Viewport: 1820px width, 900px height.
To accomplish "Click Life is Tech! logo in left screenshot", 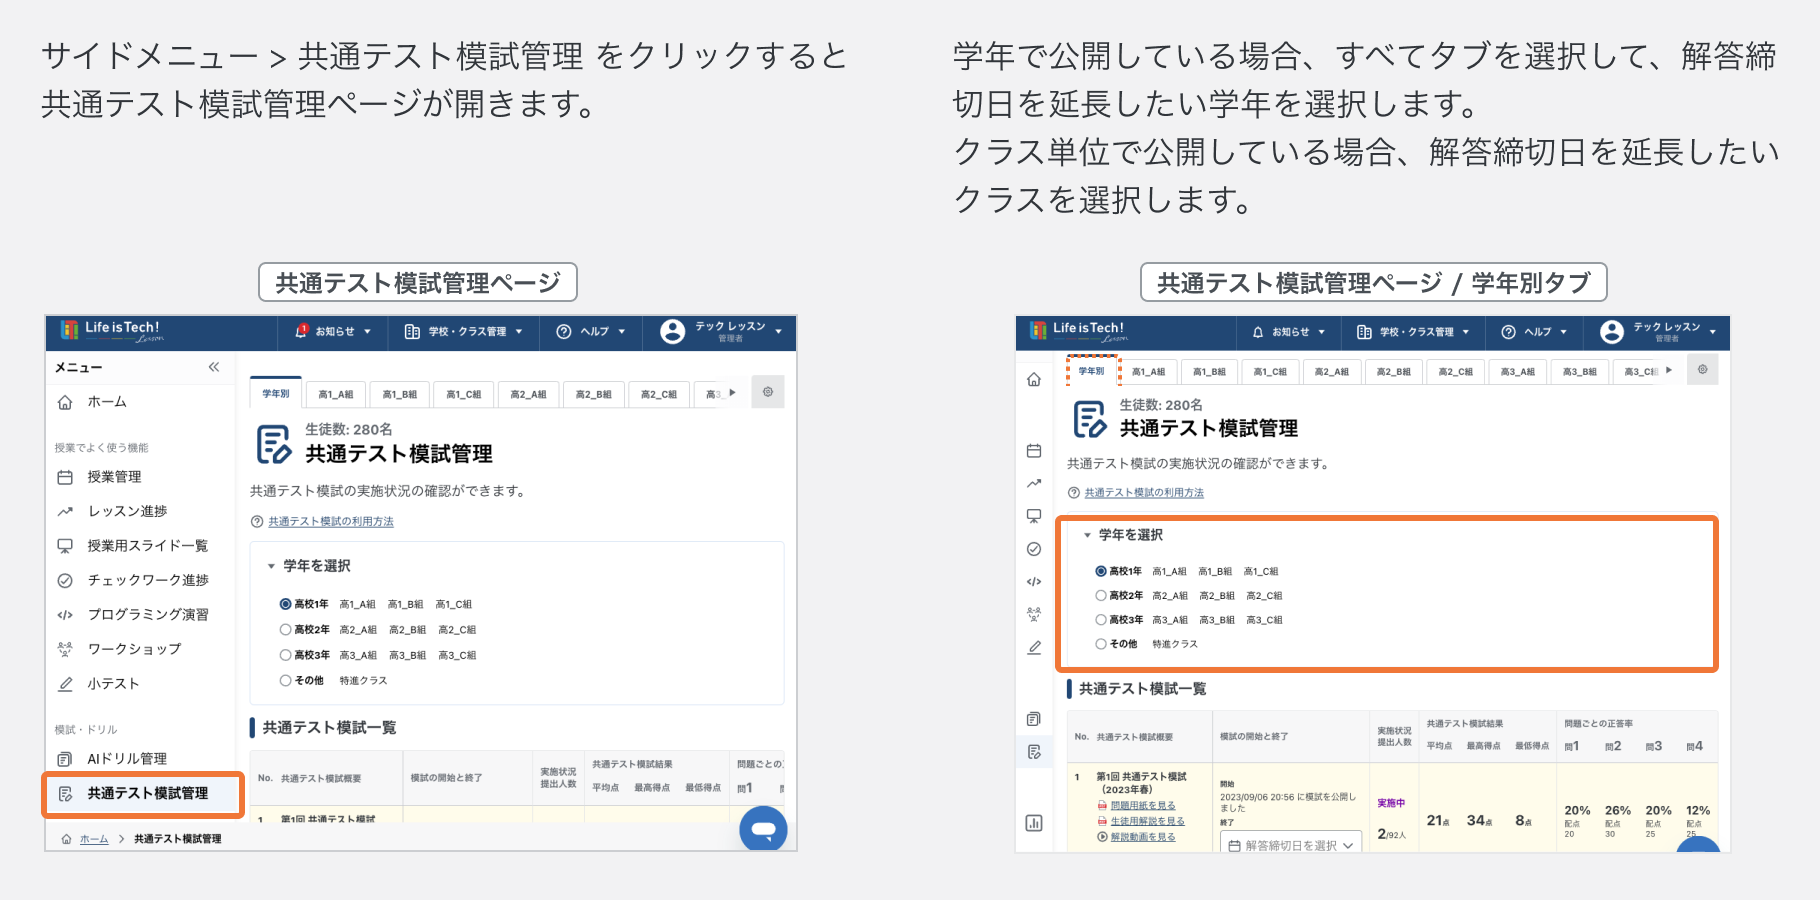I will tap(112, 330).
